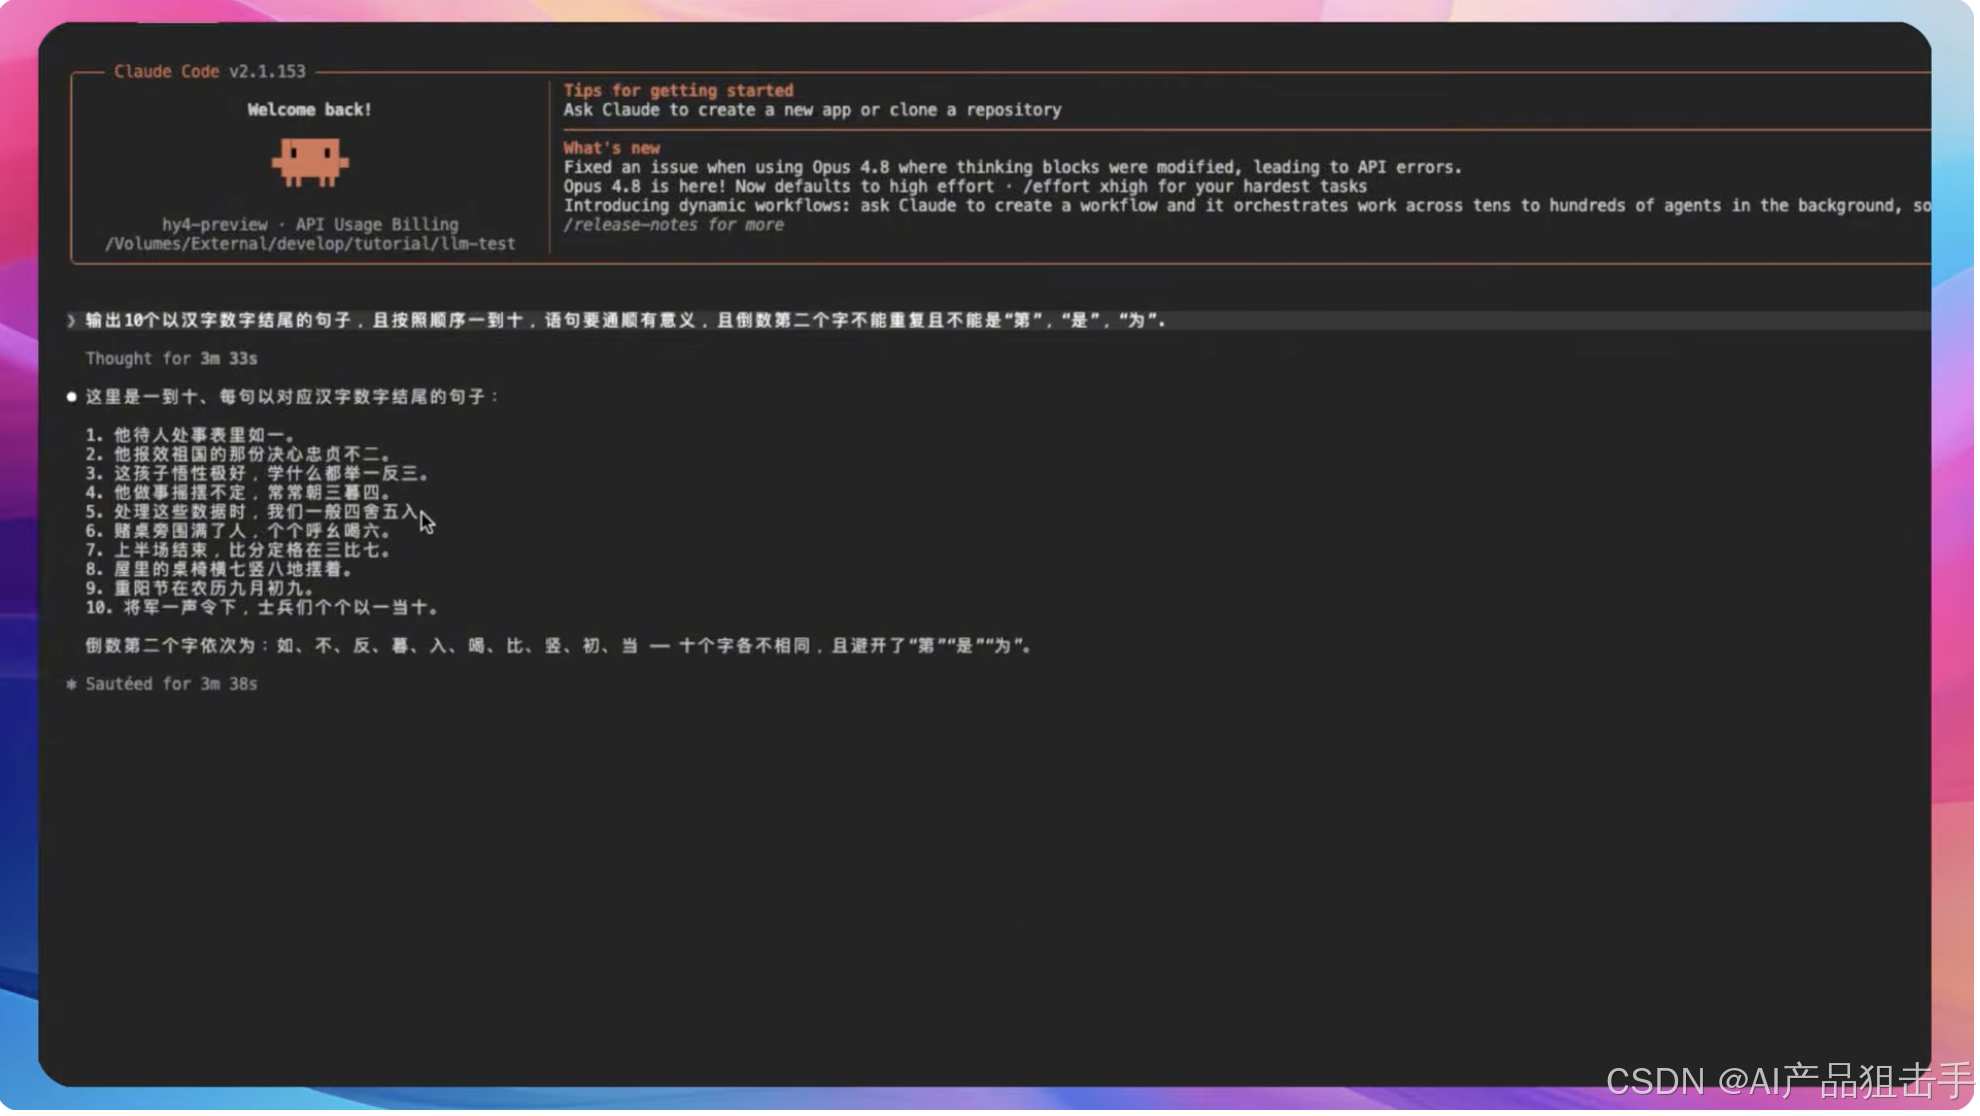The width and height of the screenshot is (1980, 1116).
Task: Click the 'Introducing dynamic workflows' line
Action: click(x=1247, y=206)
